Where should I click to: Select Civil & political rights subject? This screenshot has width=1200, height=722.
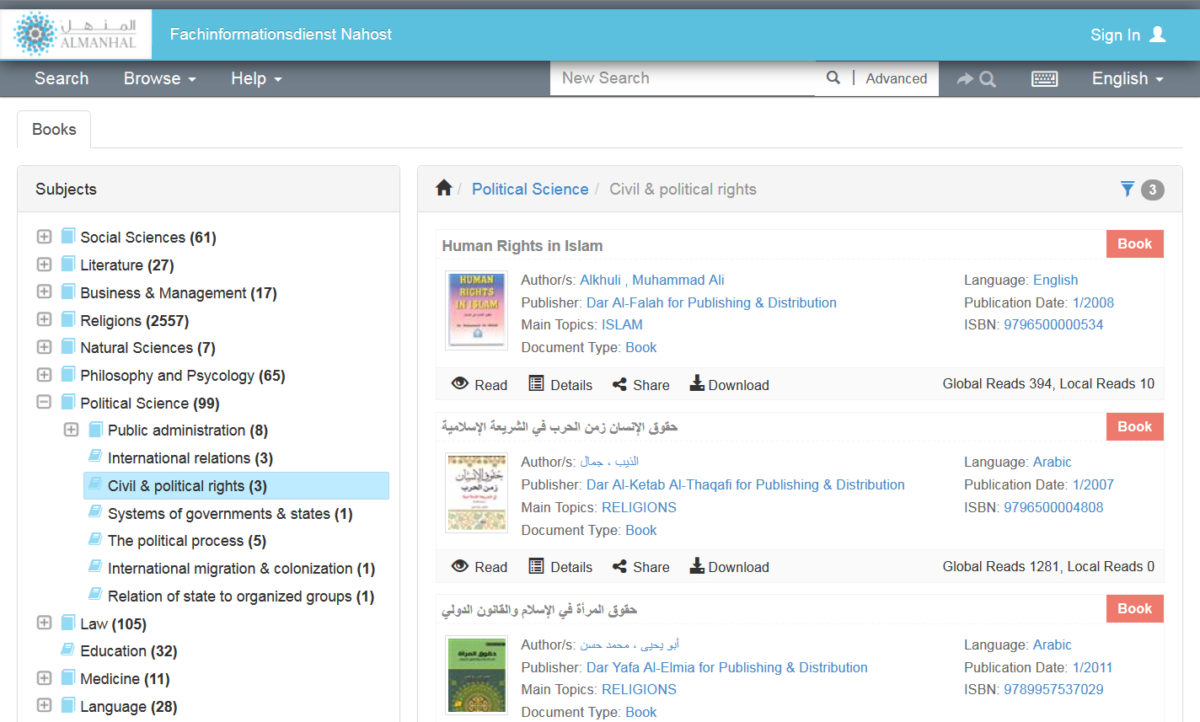(236, 486)
